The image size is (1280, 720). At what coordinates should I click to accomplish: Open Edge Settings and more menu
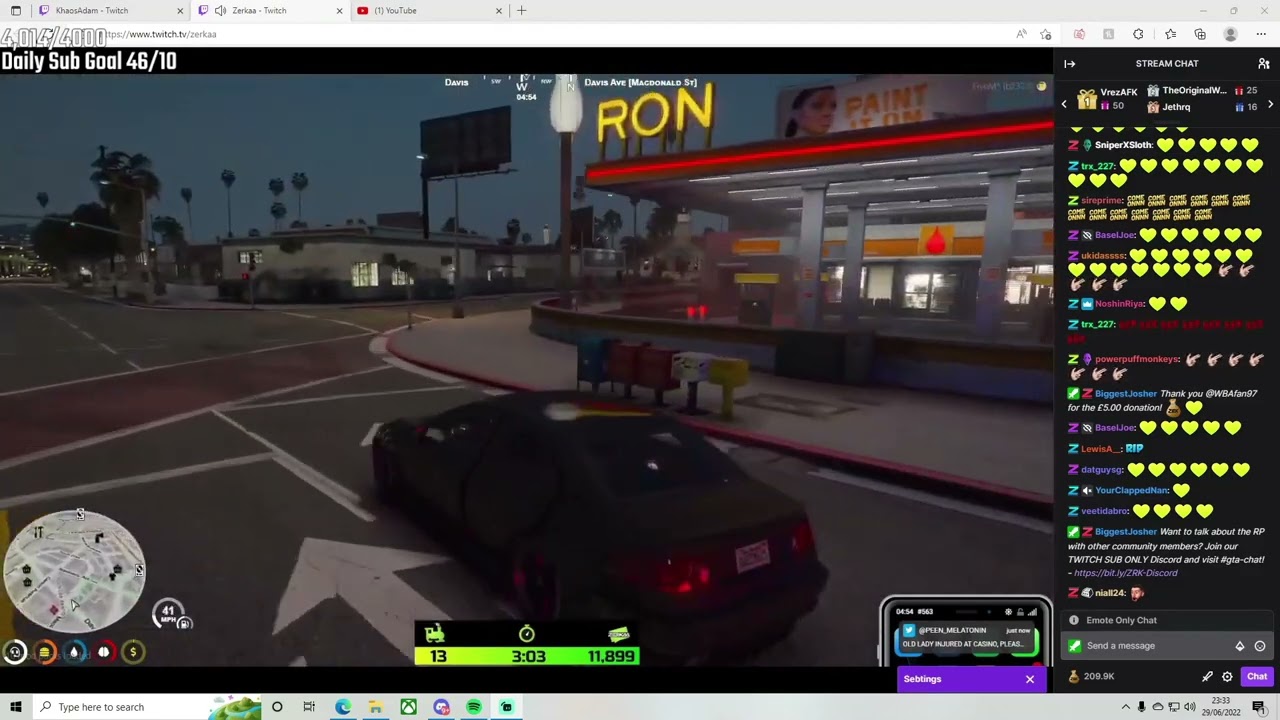coord(1260,34)
